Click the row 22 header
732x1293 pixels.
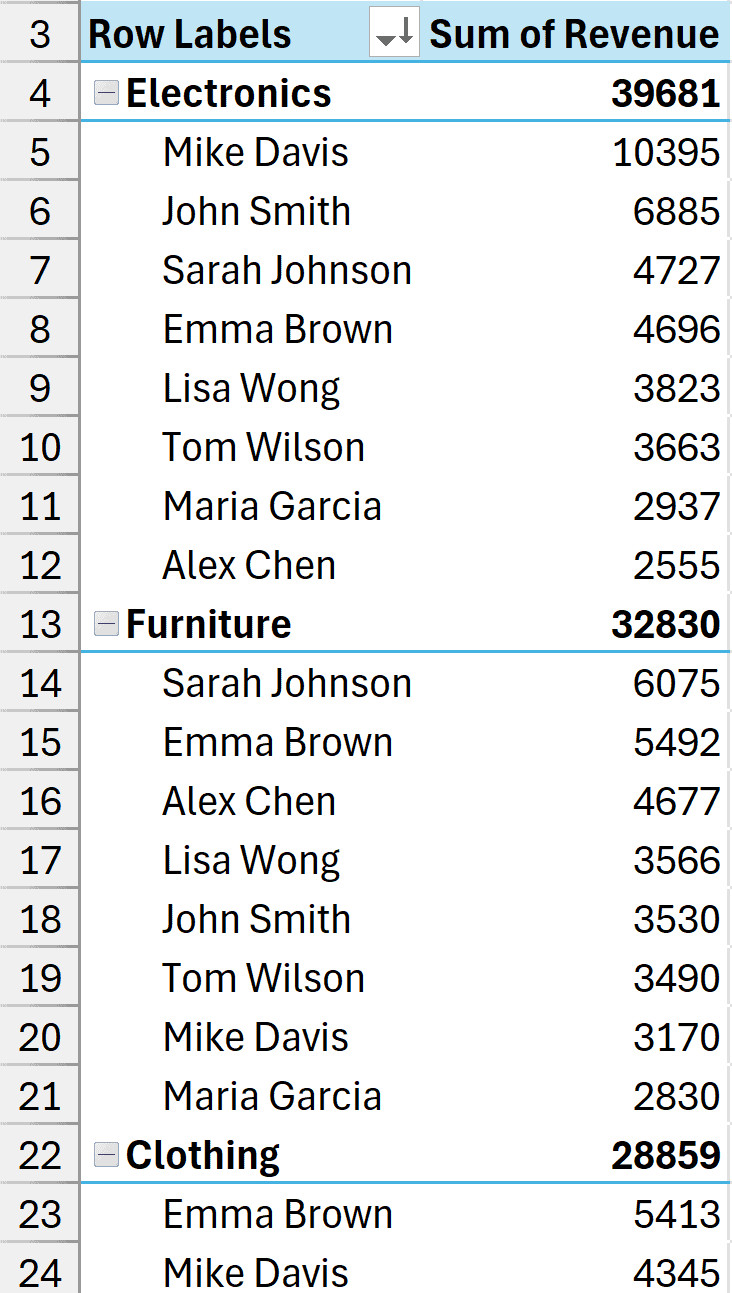pyautogui.click(x=40, y=1155)
